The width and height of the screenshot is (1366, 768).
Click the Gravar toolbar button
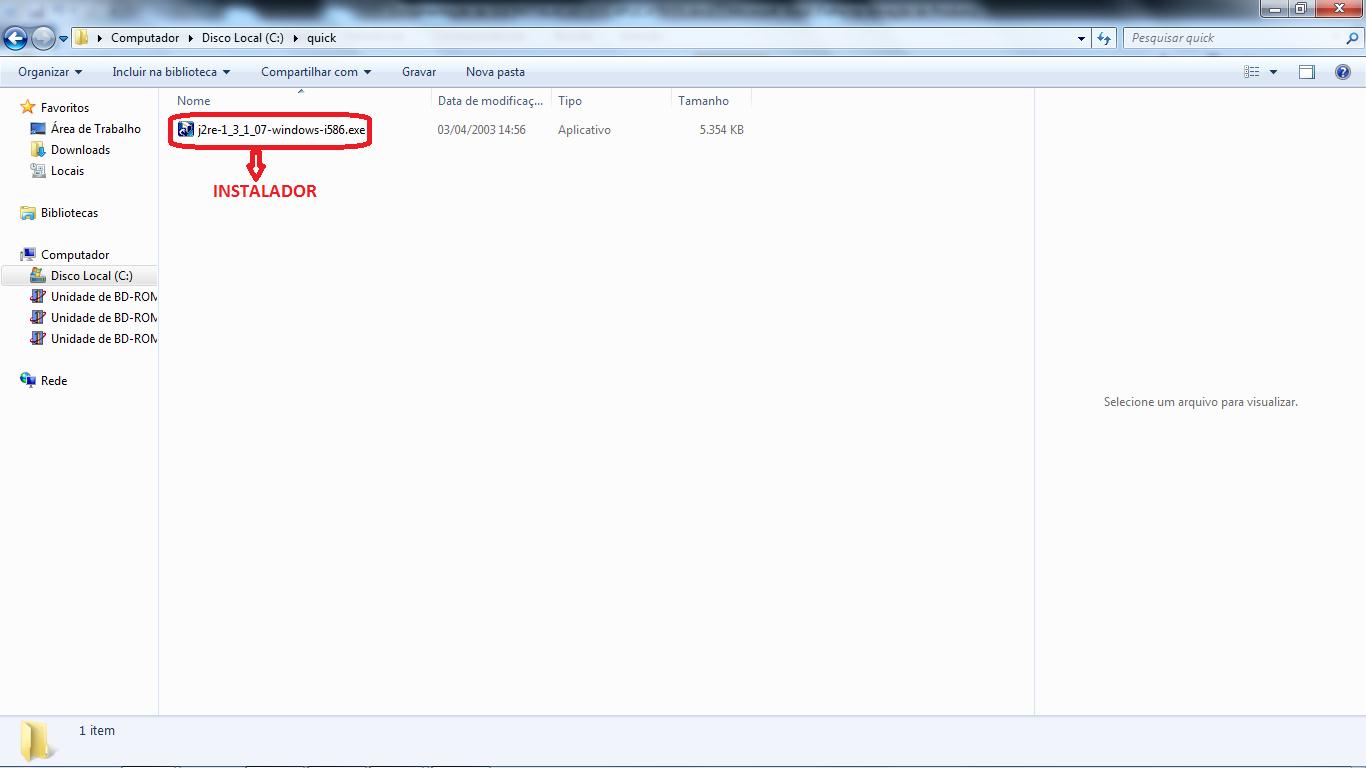coord(419,72)
